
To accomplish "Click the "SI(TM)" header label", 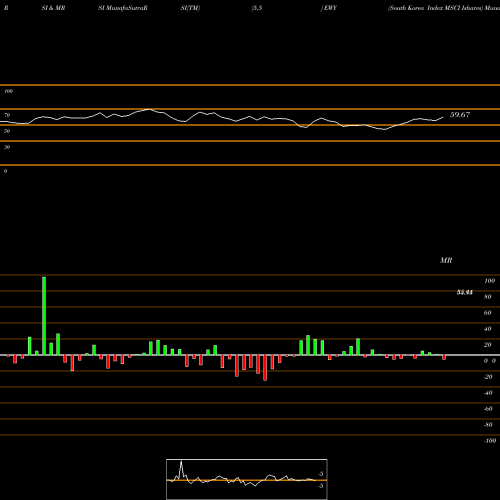I will [x=190, y=8].
